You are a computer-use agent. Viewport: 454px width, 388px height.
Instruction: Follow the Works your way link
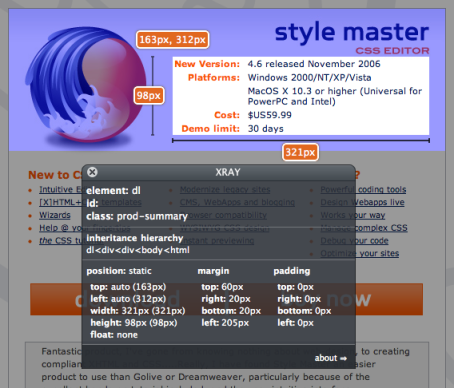pyautogui.click(x=353, y=215)
